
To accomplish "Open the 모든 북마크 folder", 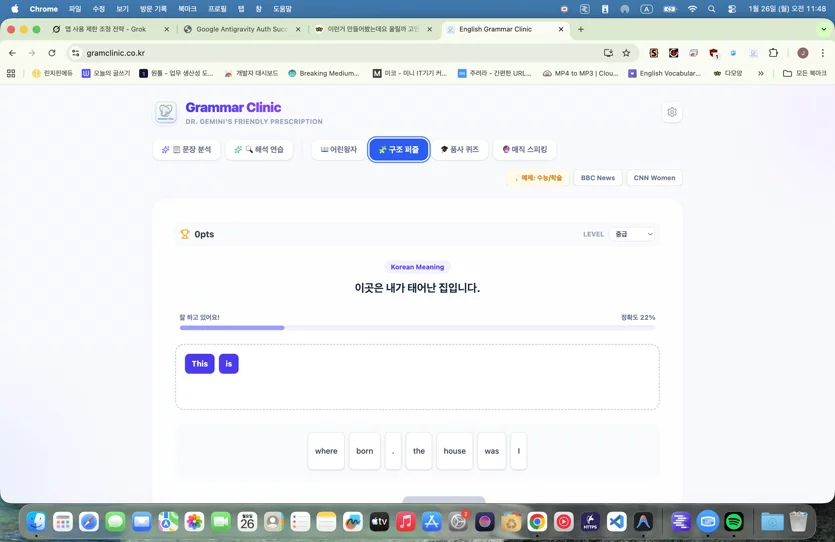I will pyautogui.click(x=805, y=73).
